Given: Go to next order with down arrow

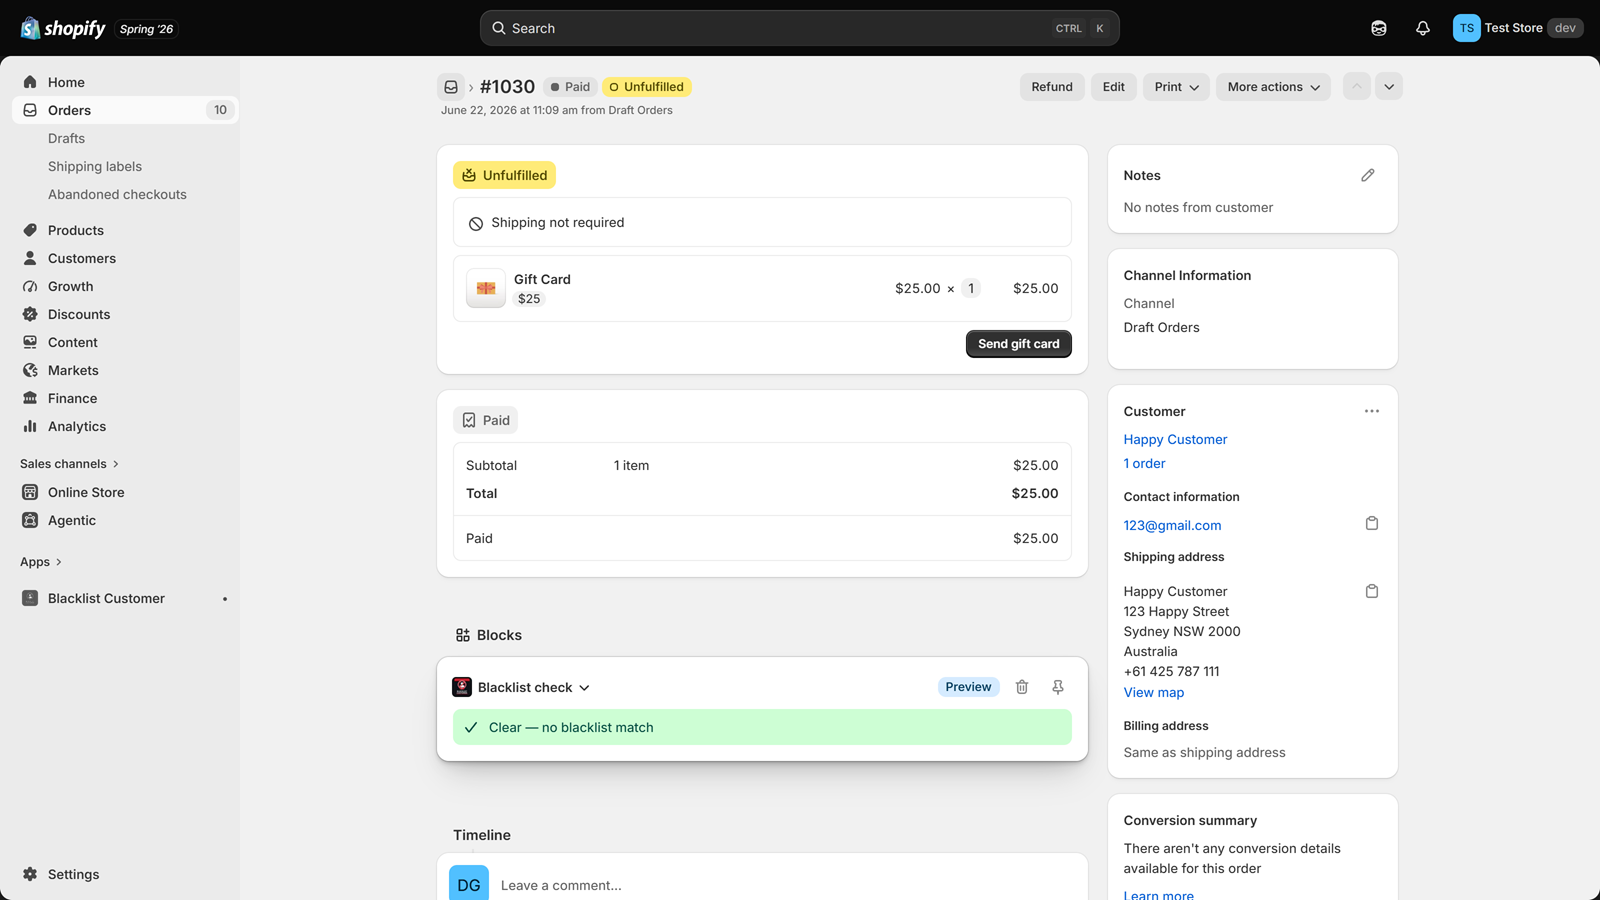Looking at the screenshot, I should [1389, 87].
